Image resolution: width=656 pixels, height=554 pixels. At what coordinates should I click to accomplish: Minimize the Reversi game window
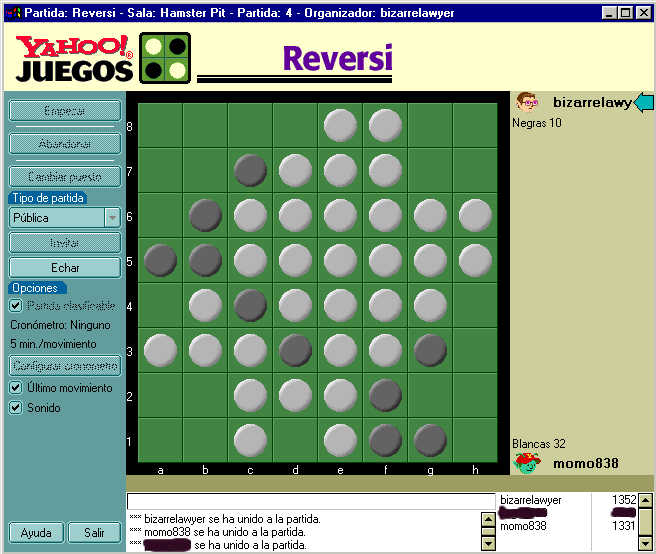coord(609,13)
